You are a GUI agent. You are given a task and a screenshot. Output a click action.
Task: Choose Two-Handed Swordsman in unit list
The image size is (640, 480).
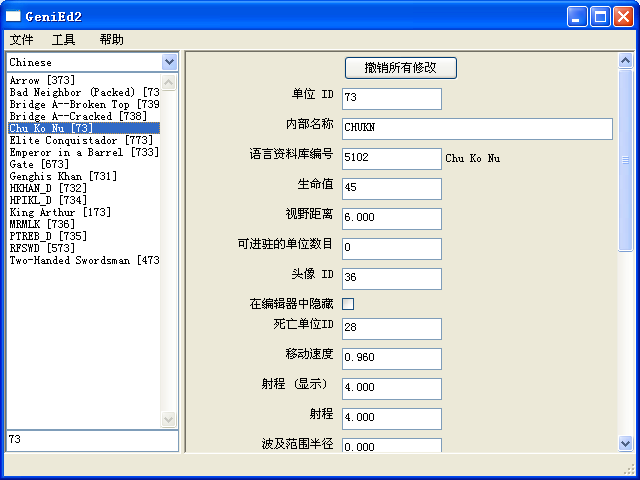[84, 260]
